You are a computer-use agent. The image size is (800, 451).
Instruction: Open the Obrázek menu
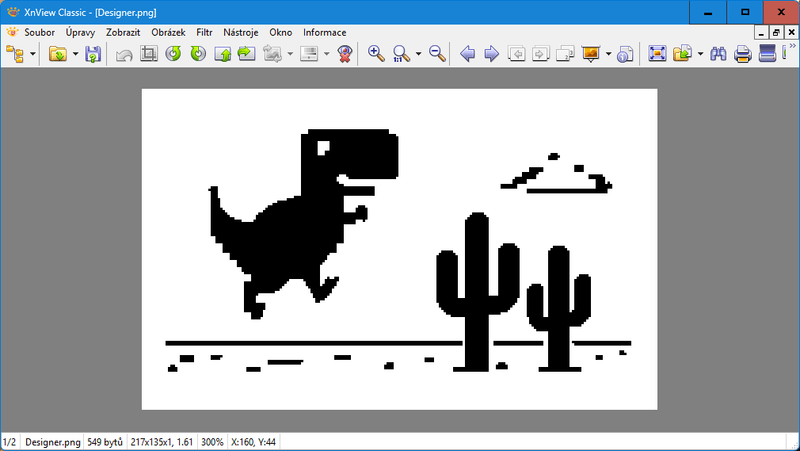click(x=168, y=32)
